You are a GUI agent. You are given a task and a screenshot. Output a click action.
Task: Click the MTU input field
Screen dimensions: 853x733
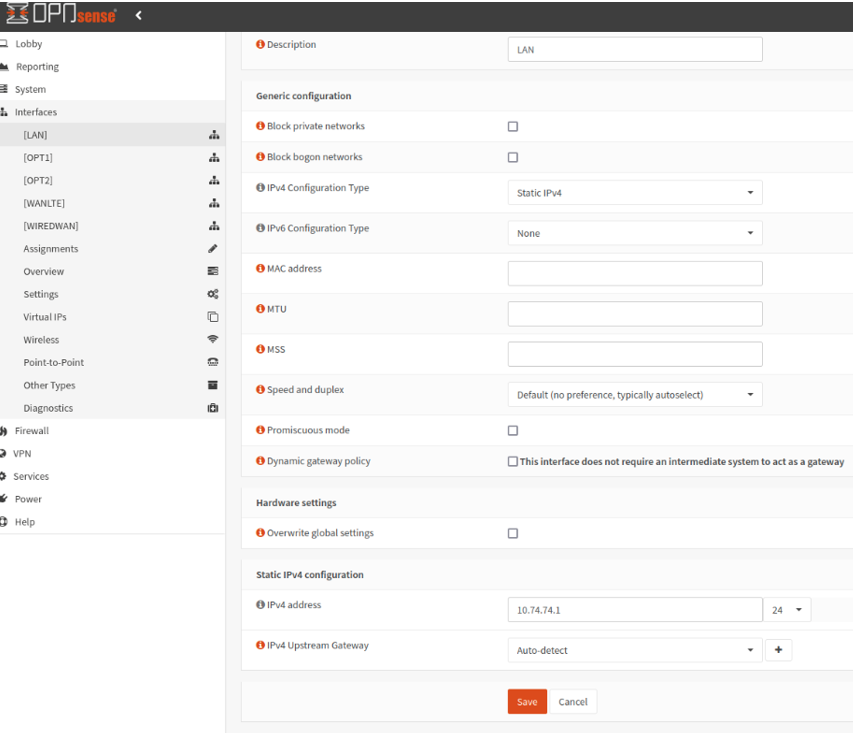click(x=635, y=314)
